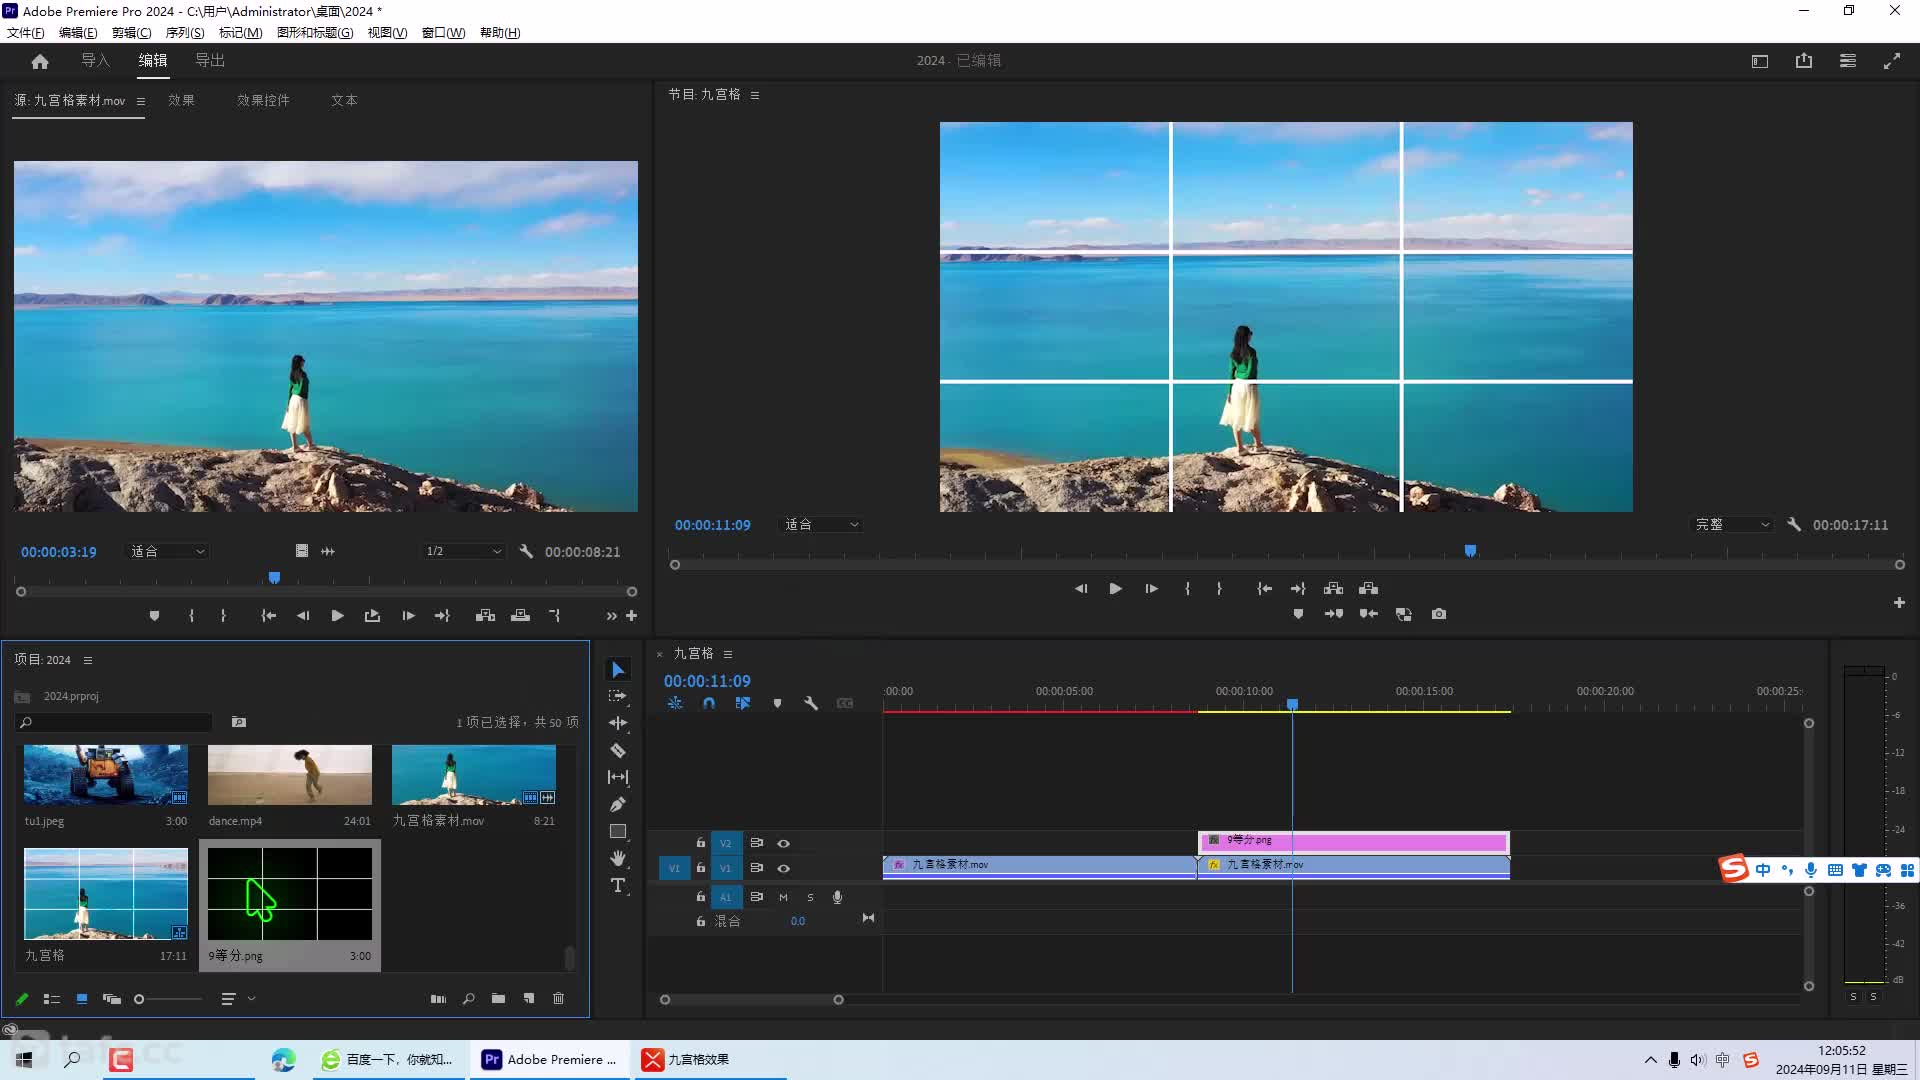Go to the 导入 workspace
Viewport: 1920px width, 1080px height.
(x=95, y=60)
